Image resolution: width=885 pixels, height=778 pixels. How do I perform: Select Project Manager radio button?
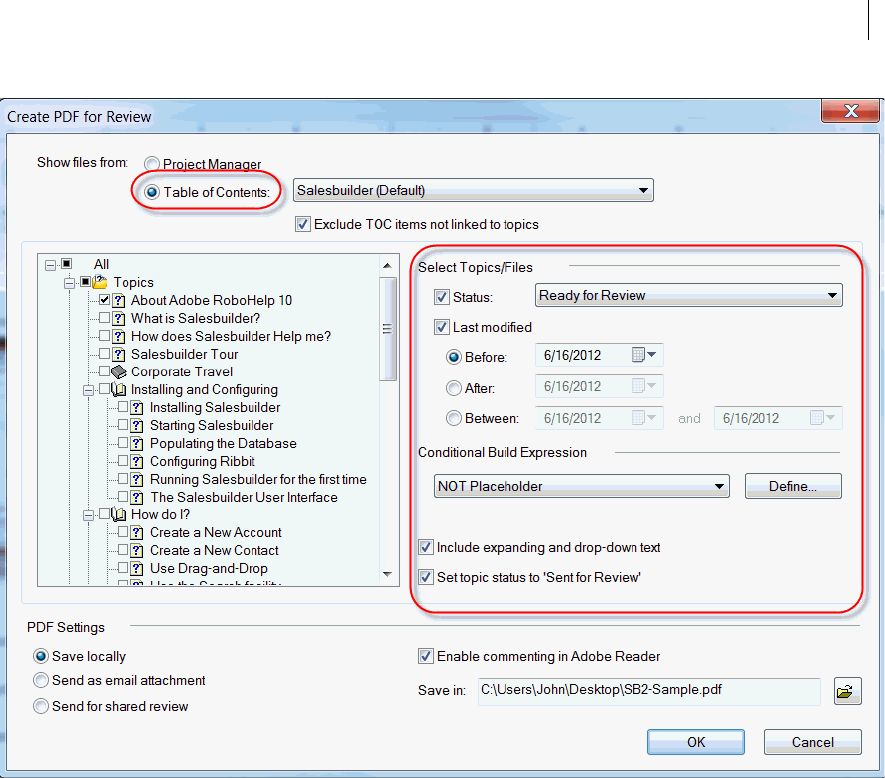(x=151, y=164)
